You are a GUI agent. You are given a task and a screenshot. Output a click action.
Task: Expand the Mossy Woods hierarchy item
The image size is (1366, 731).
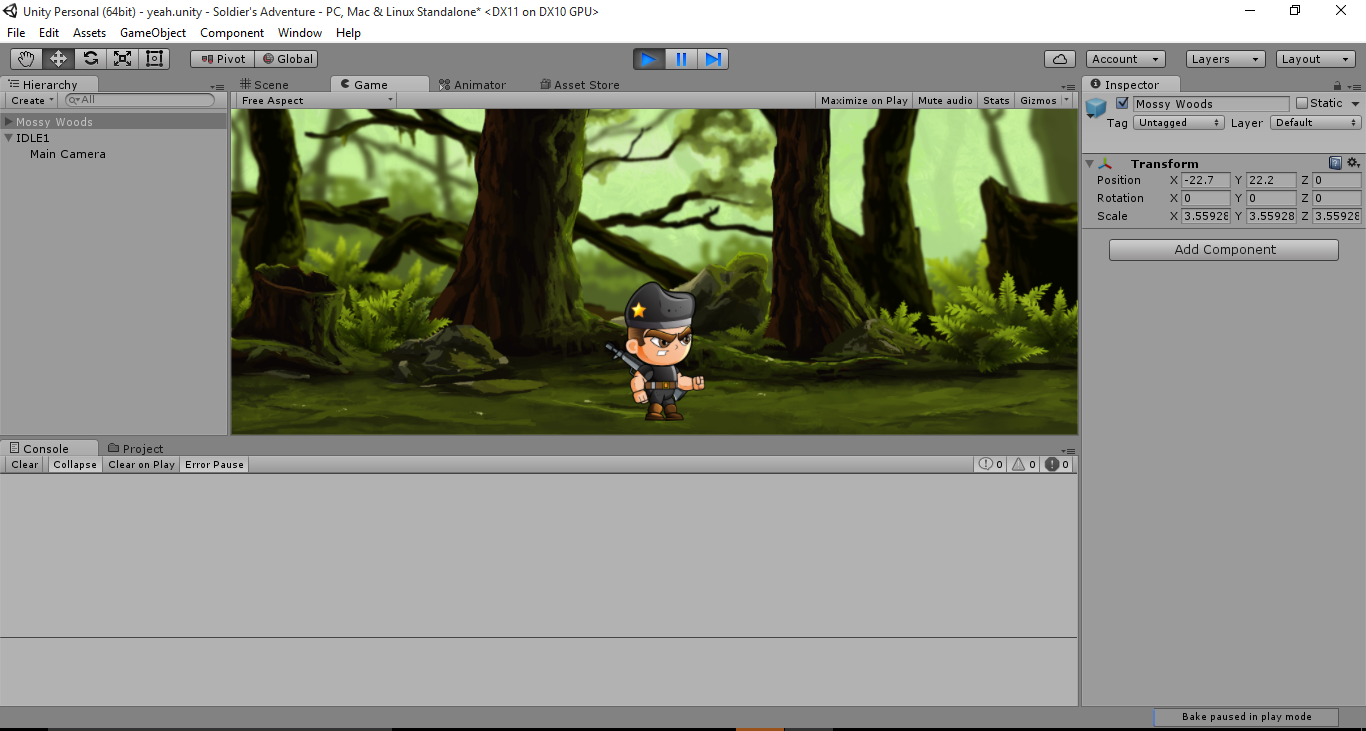[9, 122]
